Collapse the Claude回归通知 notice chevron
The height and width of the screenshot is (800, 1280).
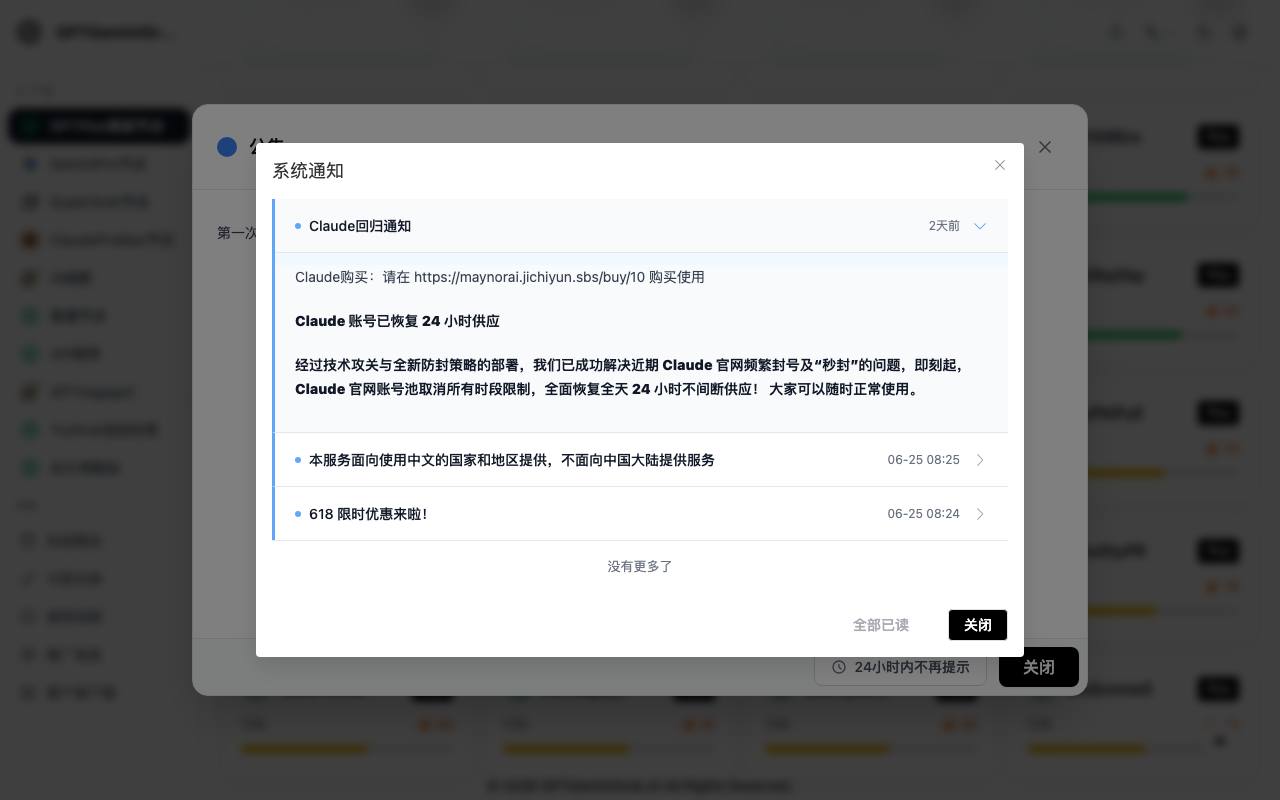980,226
